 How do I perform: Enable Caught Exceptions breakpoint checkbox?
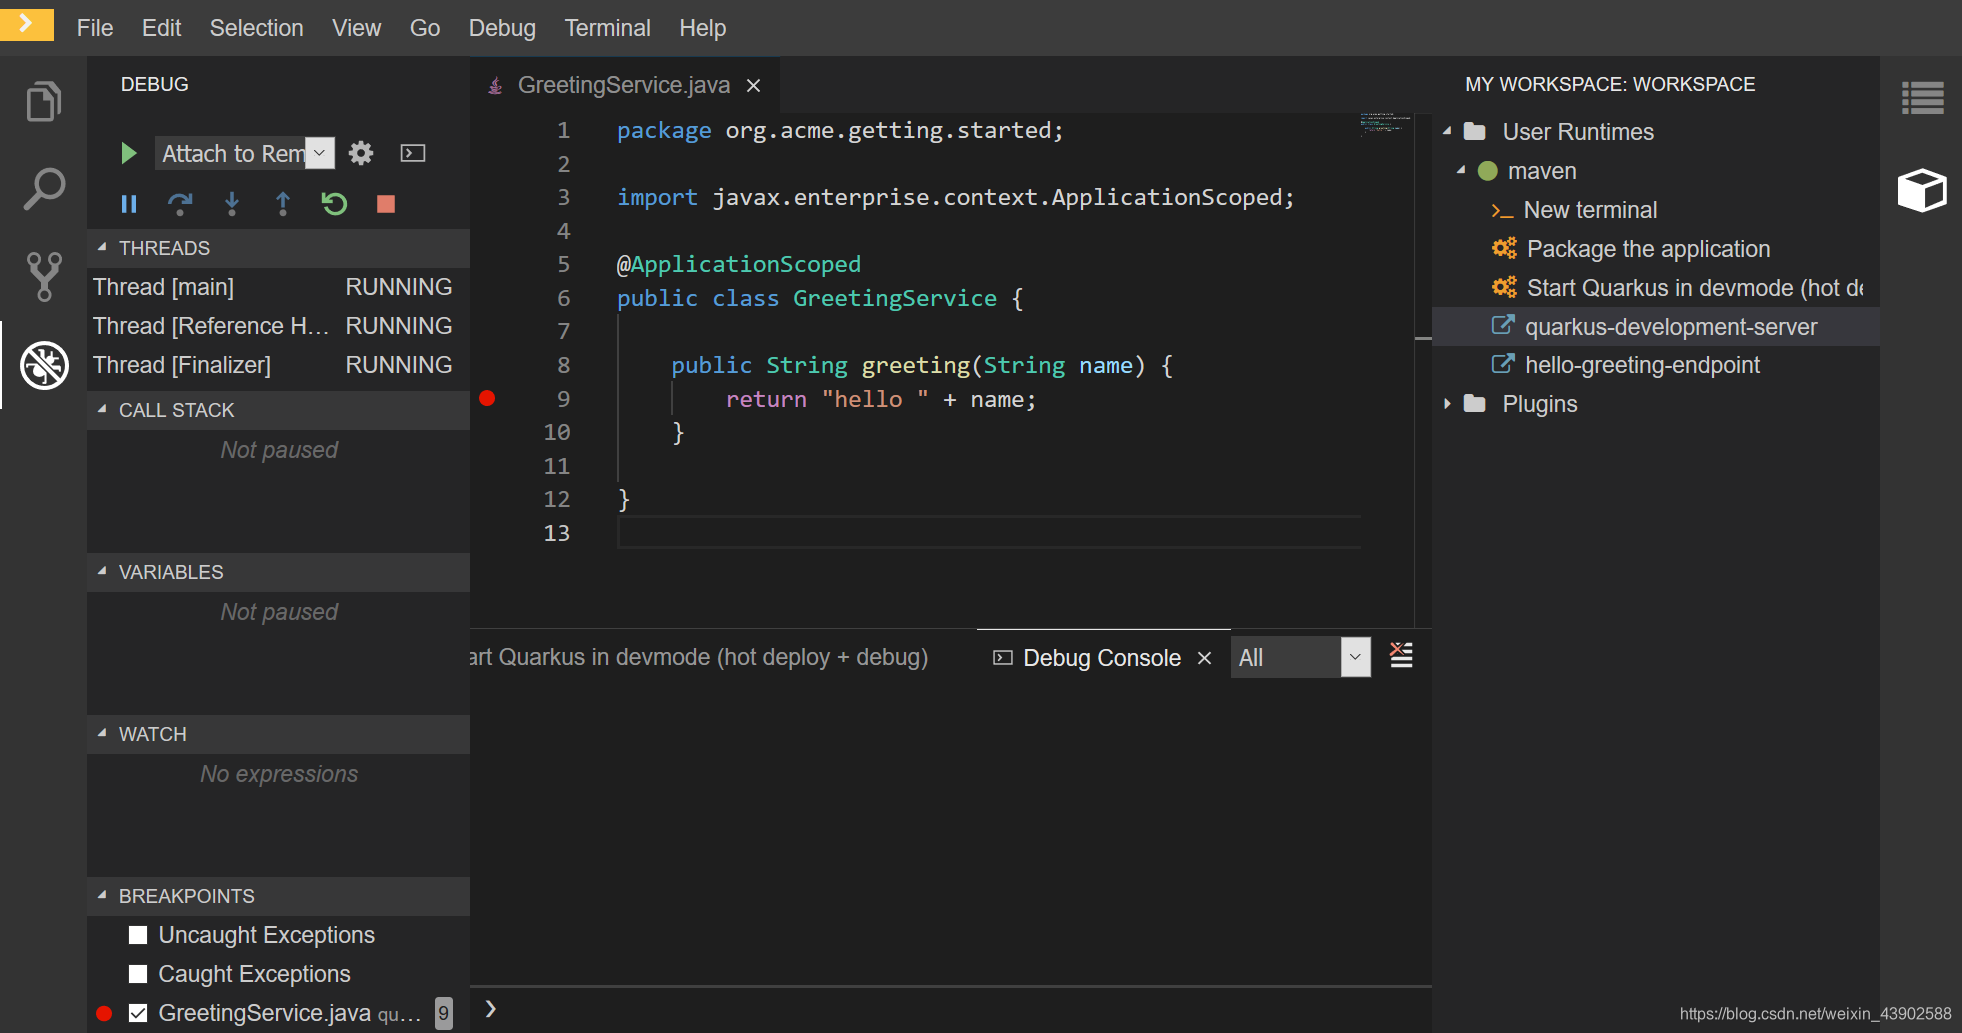[x=138, y=974]
